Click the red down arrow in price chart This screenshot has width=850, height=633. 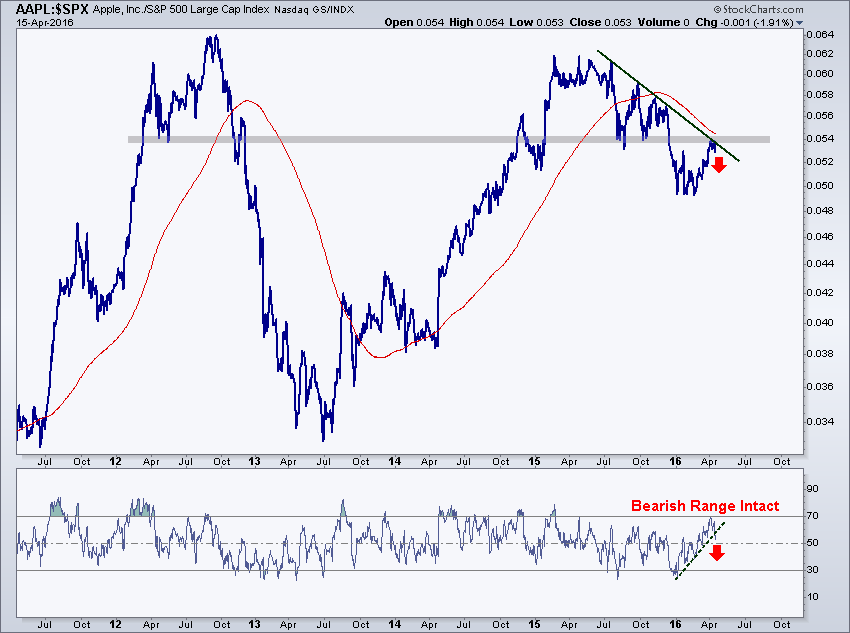click(719, 164)
